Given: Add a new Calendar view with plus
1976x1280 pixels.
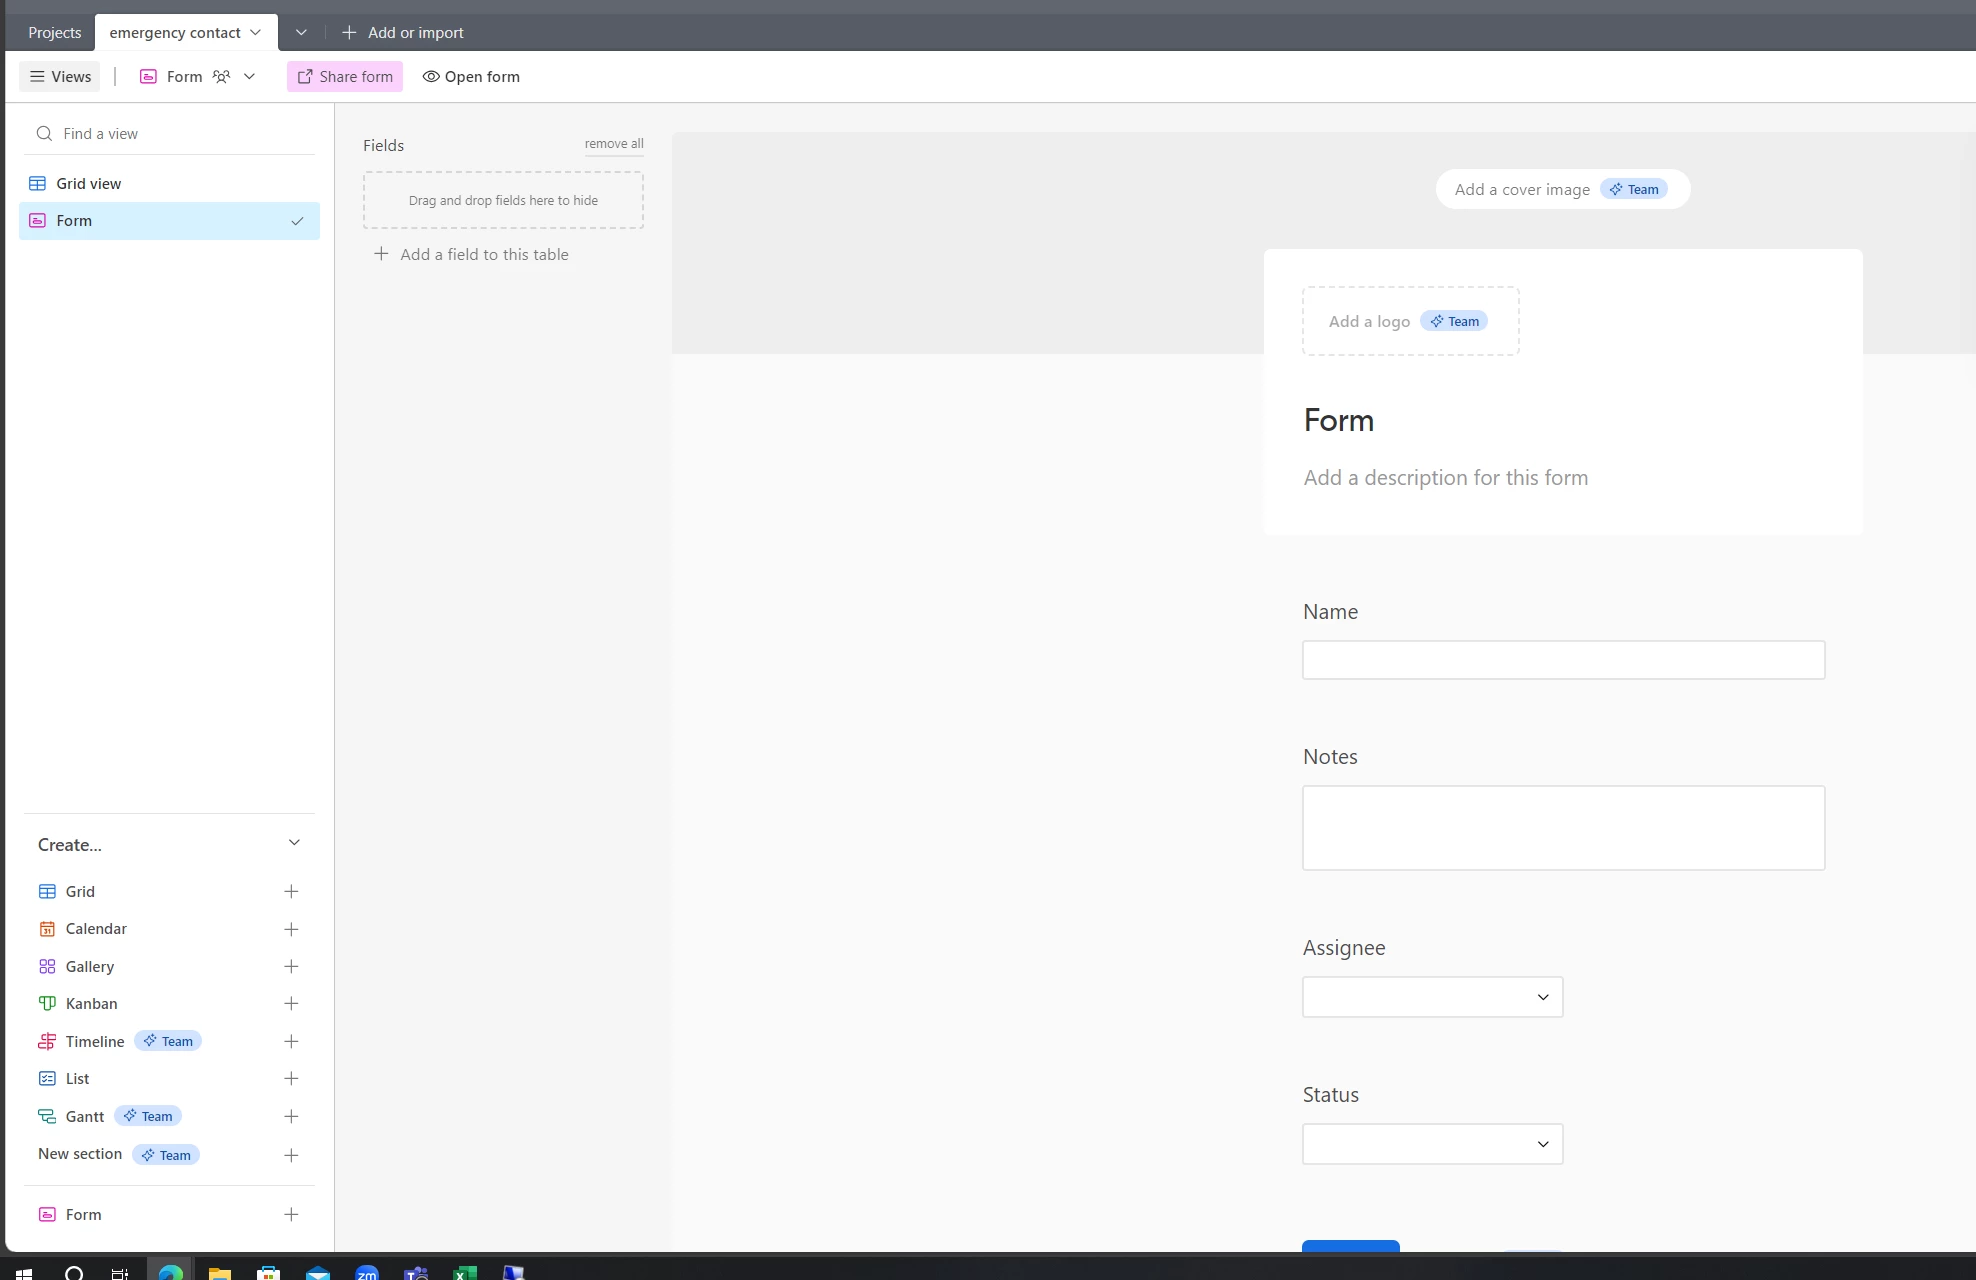Looking at the screenshot, I should [x=291, y=929].
